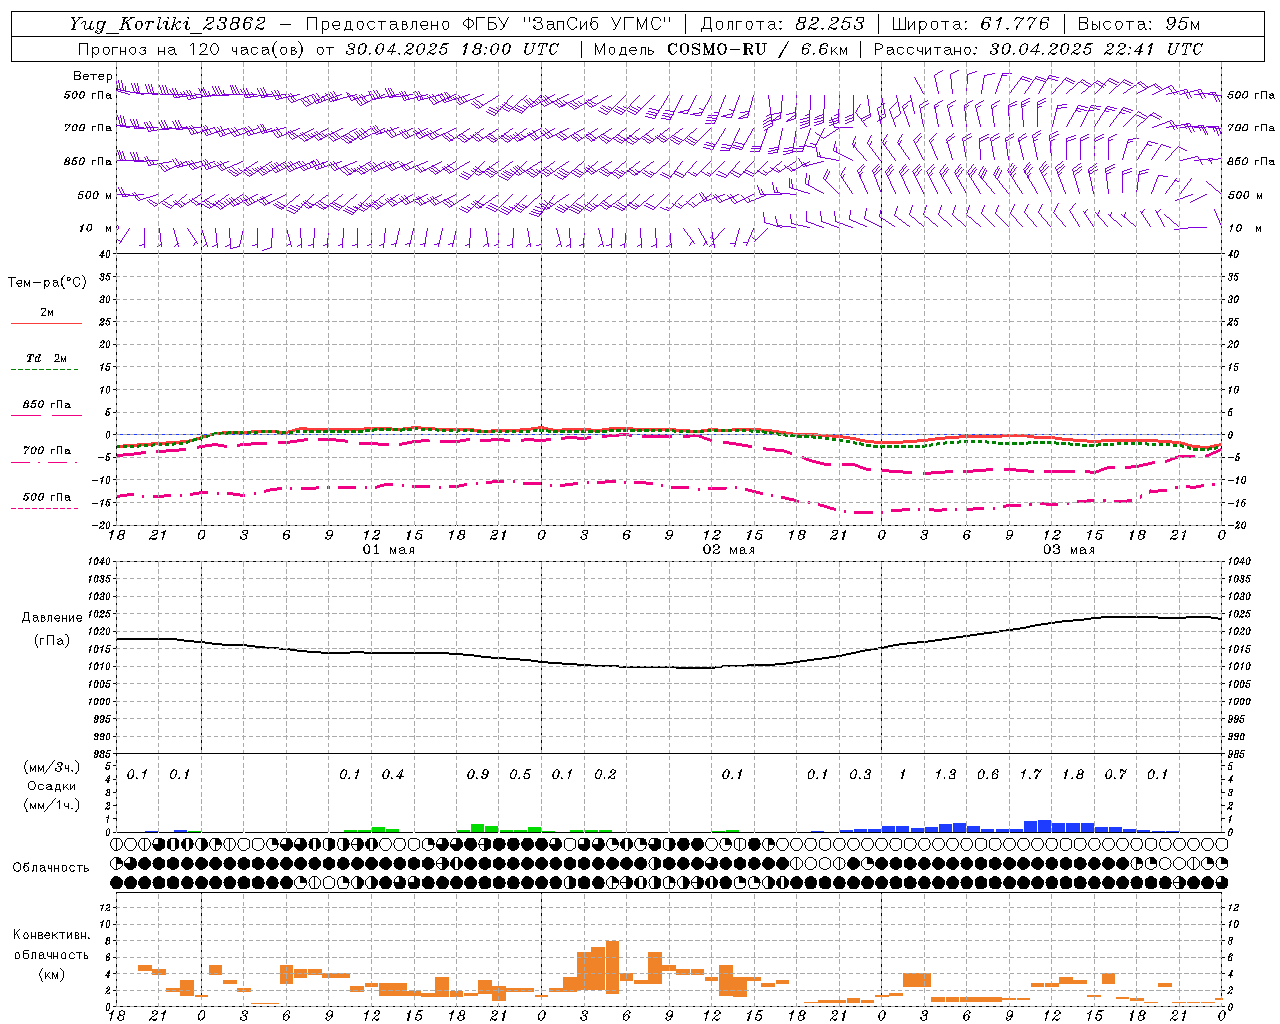Image resolution: width=1280 pixels, height=1024 pixels.
Task: Click the (мм/3ч.) precipitation unit label
Action: pos(51,767)
